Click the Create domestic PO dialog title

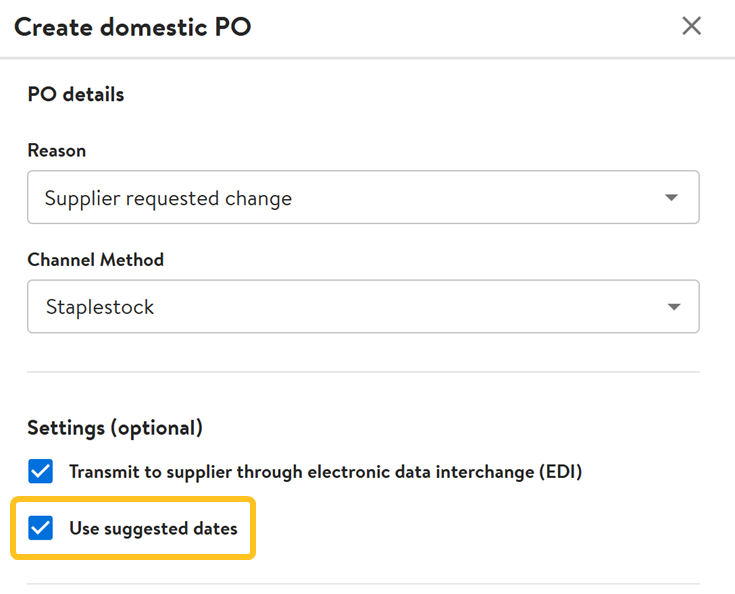point(133,27)
